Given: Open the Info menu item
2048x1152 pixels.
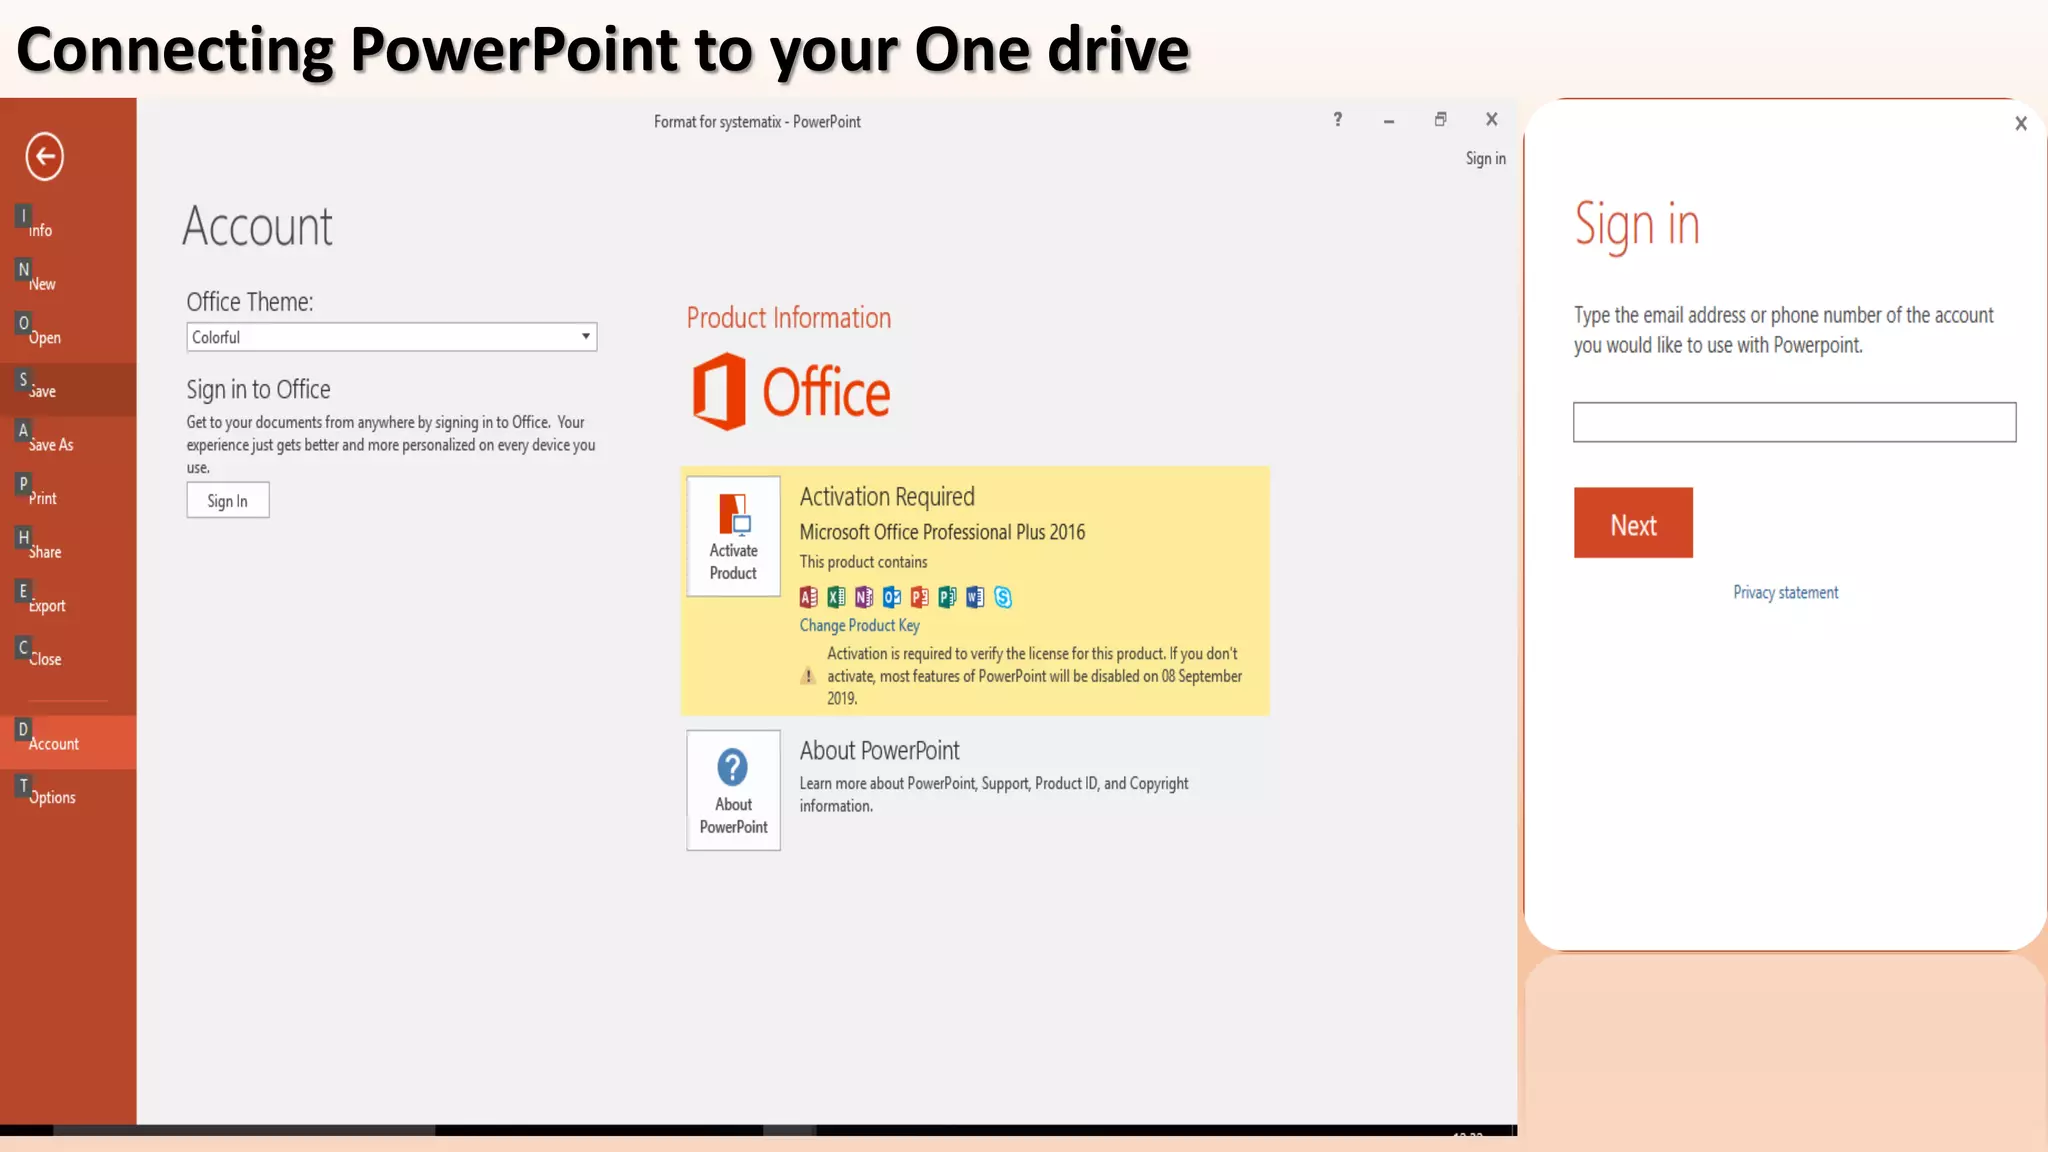Looking at the screenshot, I should [68, 229].
